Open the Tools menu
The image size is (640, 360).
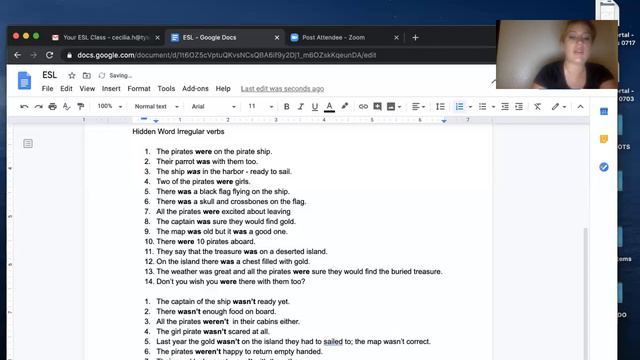pyautogui.click(x=166, y=89)
